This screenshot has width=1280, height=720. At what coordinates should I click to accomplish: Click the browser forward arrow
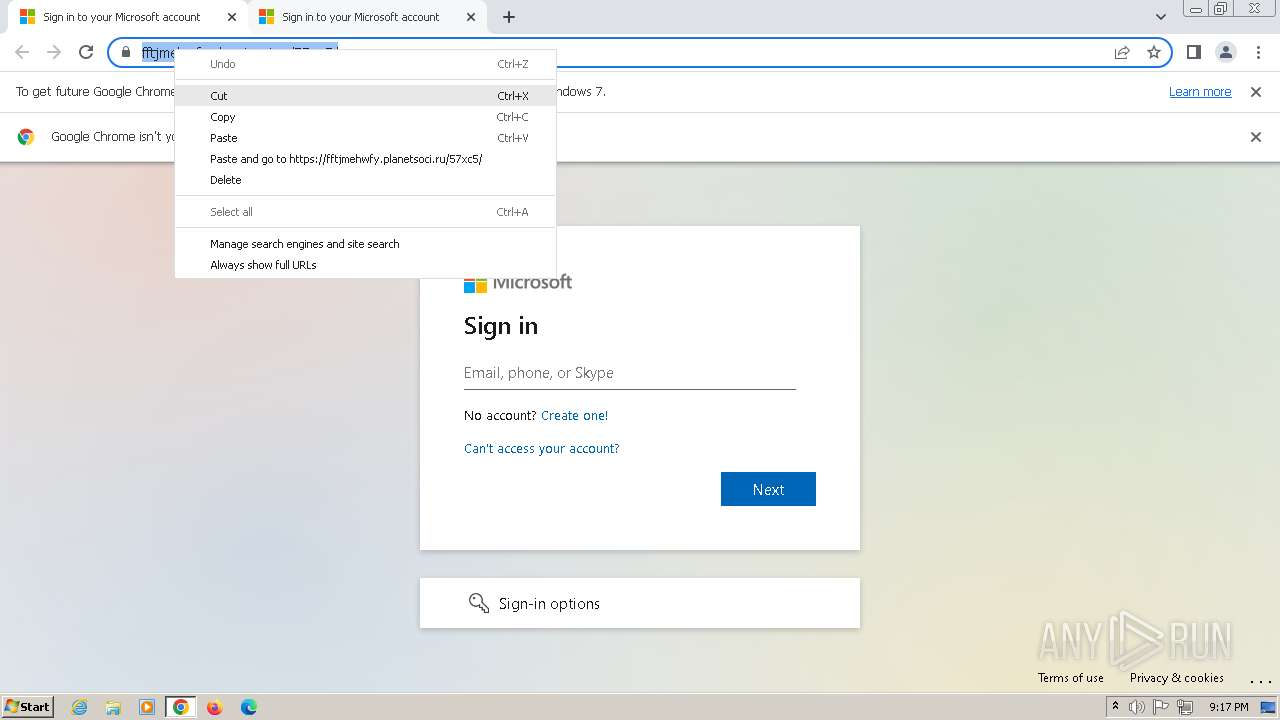pos(54,52)
